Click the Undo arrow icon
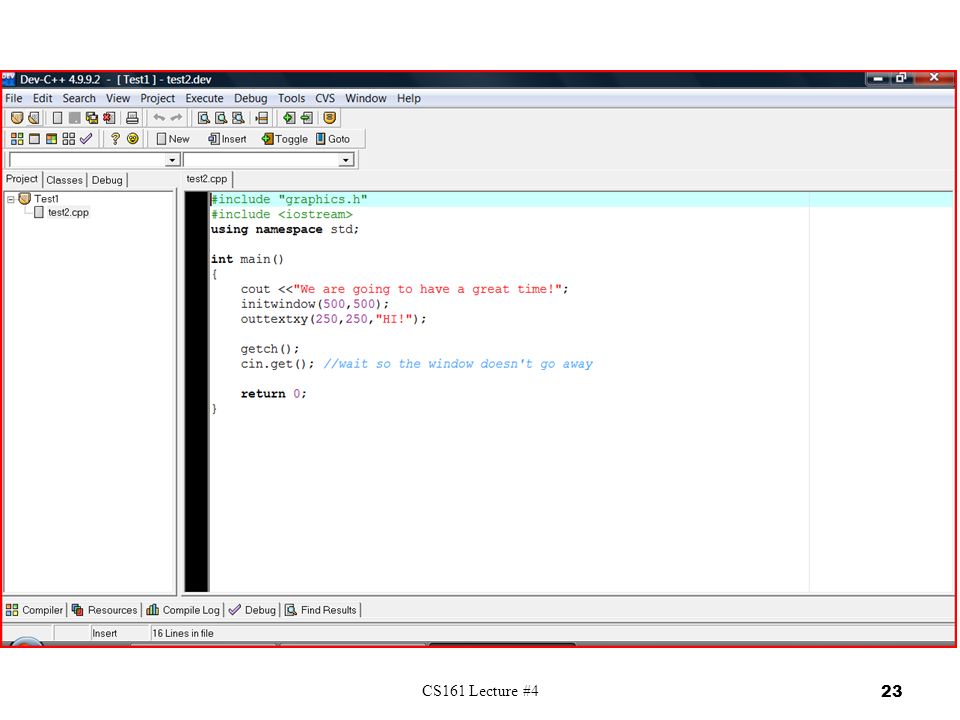This screenshot has width=960, height=720. [159, 118]
